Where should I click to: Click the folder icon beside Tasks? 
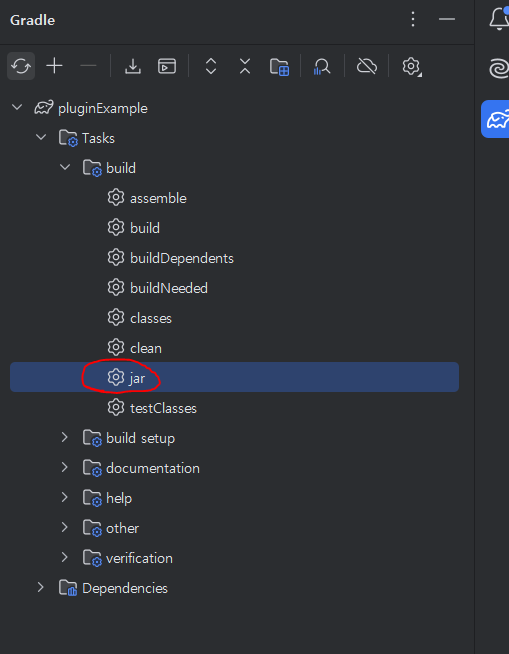pyautogui.click(x=68, y=138)
